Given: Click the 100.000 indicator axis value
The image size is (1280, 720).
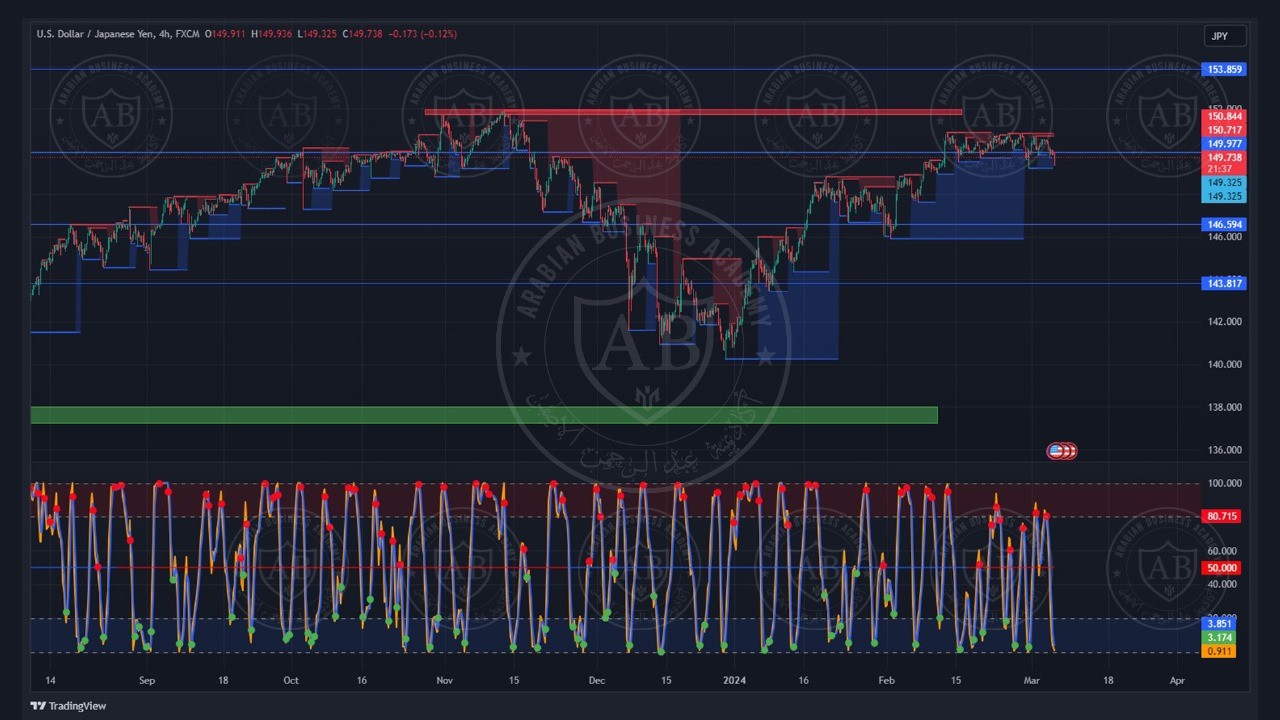Looking at the screenshot, I should pos(1224,484).
